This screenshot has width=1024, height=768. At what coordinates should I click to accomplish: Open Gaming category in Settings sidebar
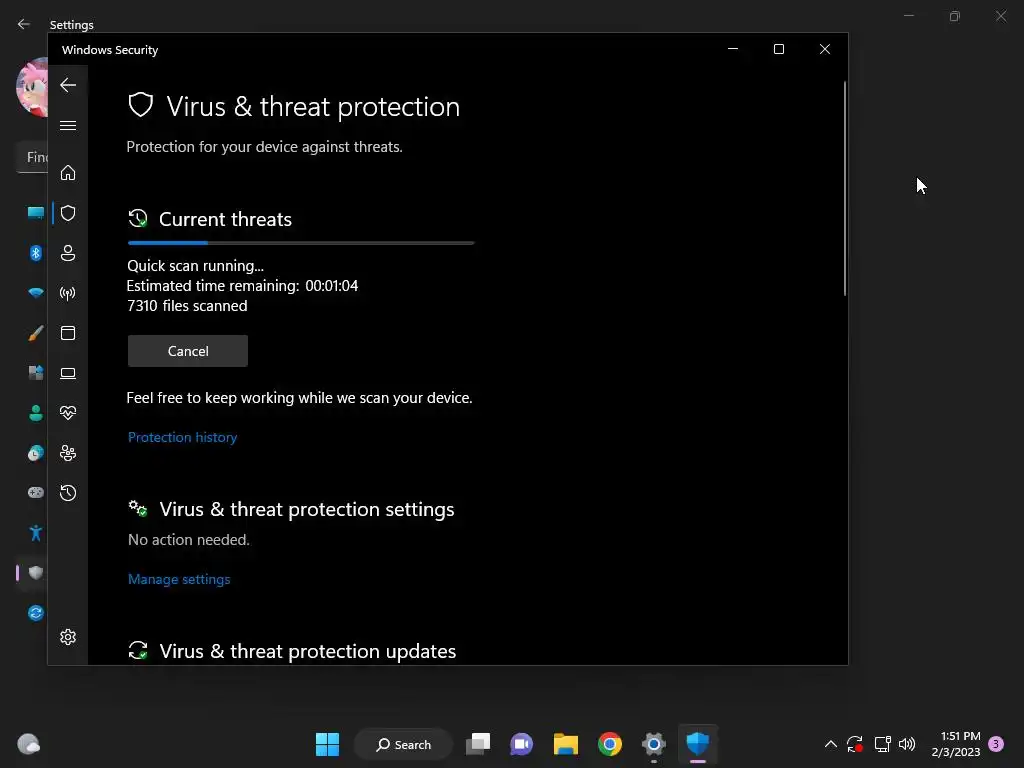point(36,492)
